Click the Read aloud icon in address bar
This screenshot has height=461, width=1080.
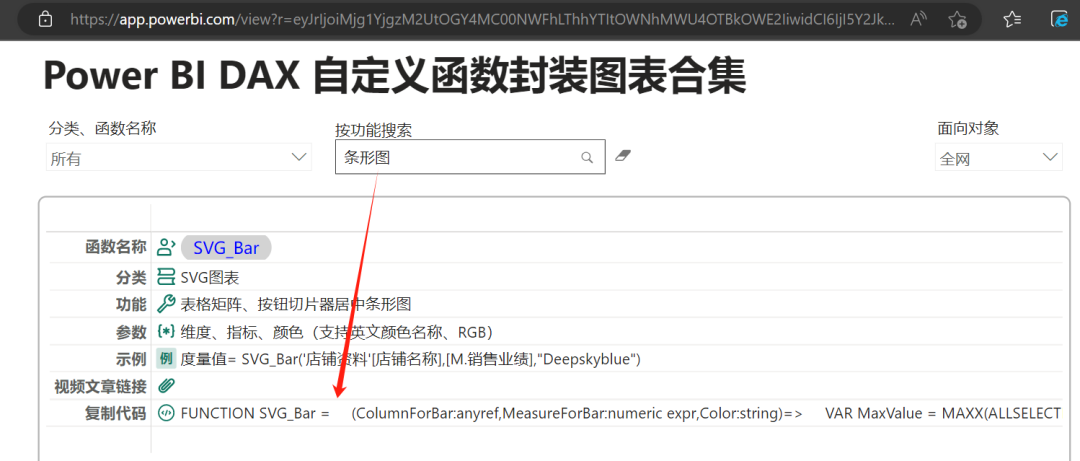point(919,19)
